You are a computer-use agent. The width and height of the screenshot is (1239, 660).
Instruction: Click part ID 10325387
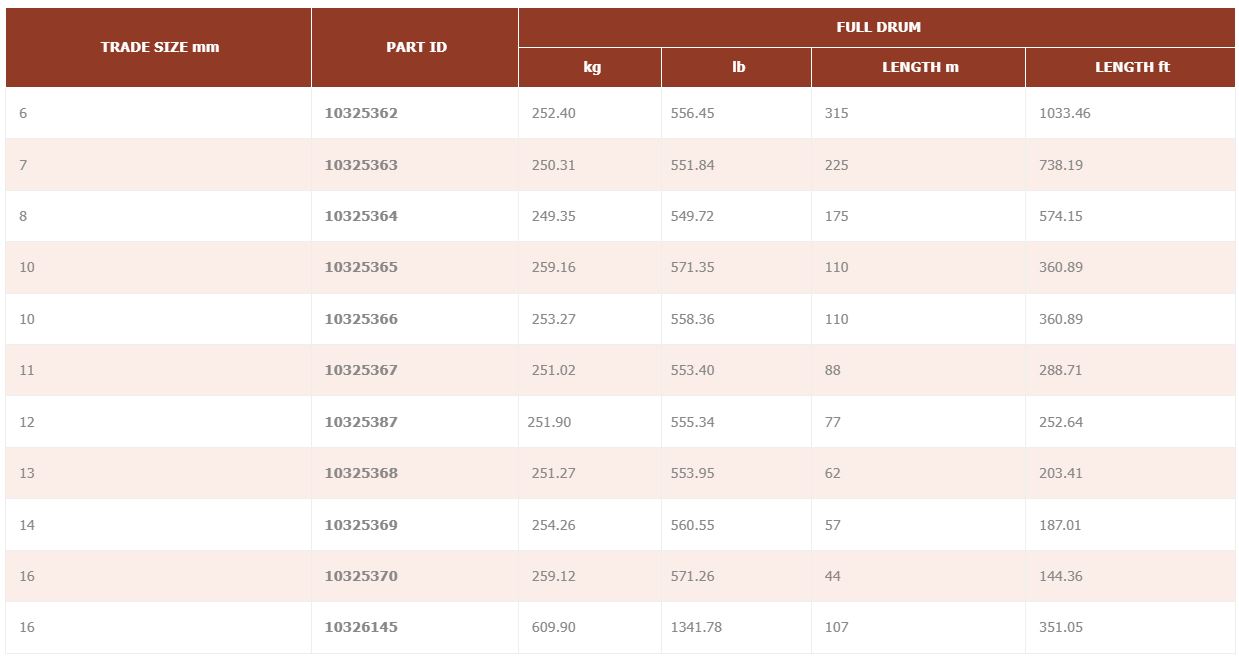pos(361,422)
